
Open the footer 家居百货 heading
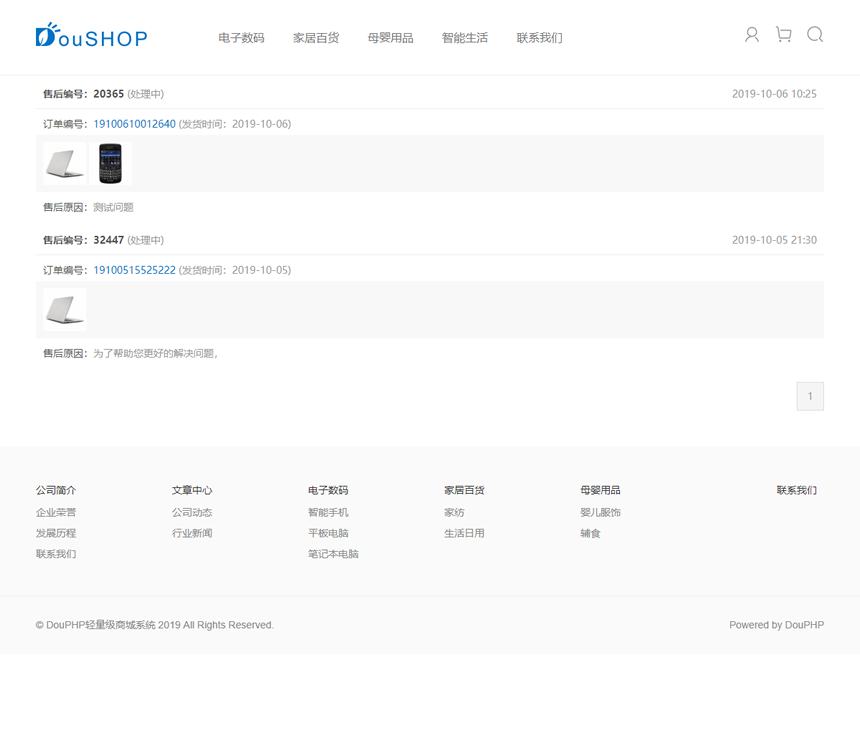tap(464, 490)
